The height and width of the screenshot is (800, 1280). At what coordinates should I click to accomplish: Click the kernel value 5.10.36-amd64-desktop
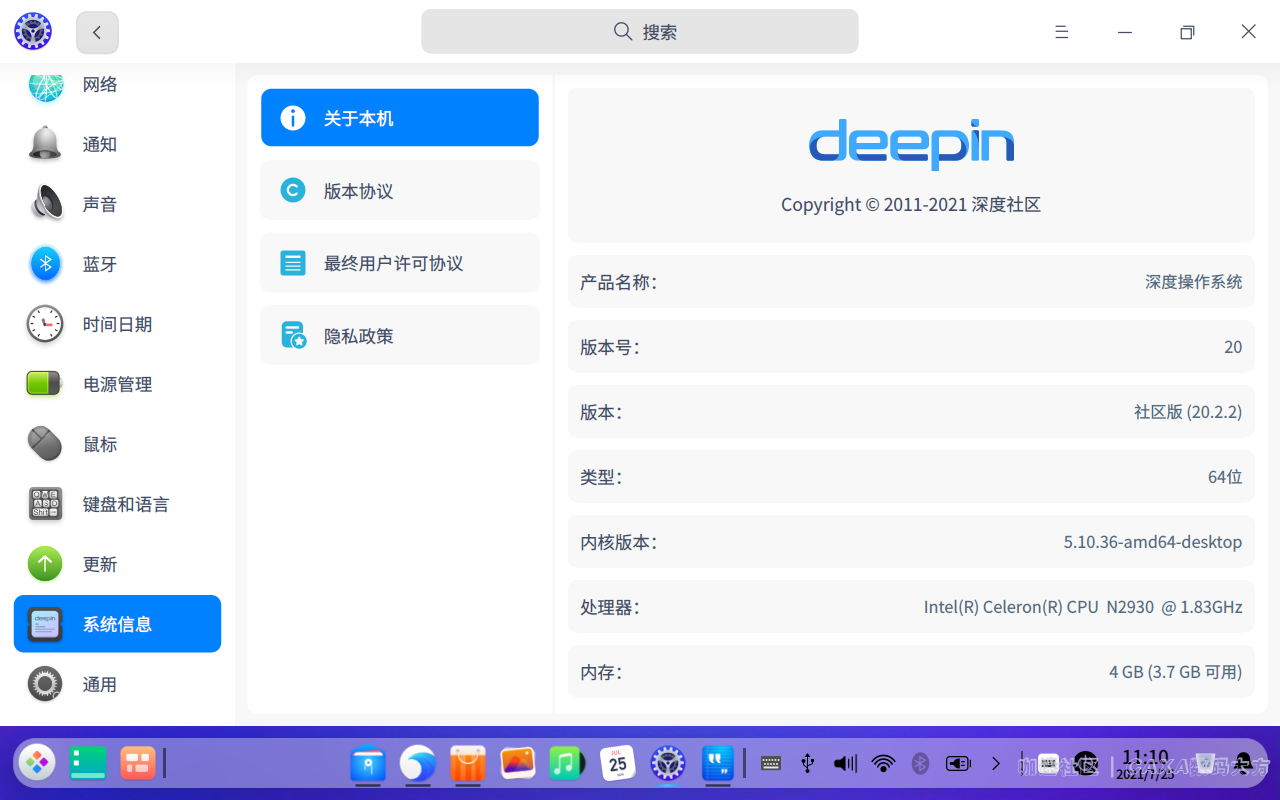tap(1153, 542)
